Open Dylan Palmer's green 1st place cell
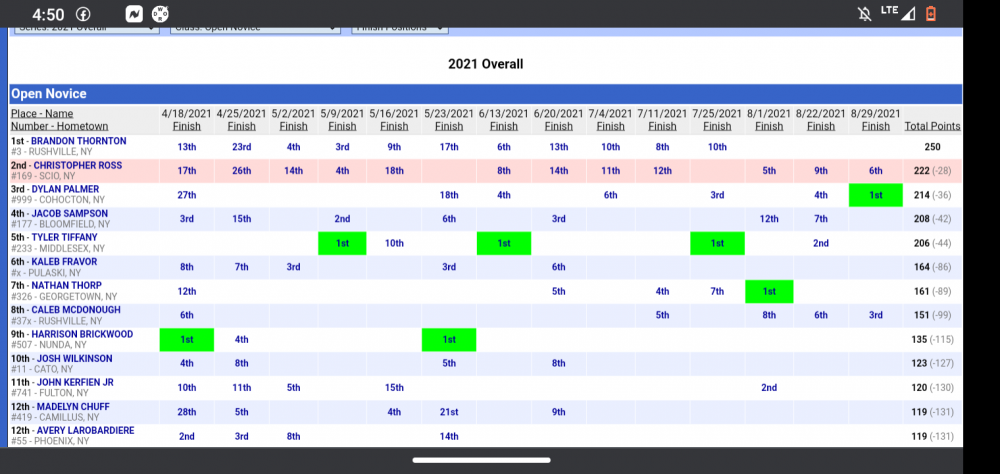 tap(876, 195)
